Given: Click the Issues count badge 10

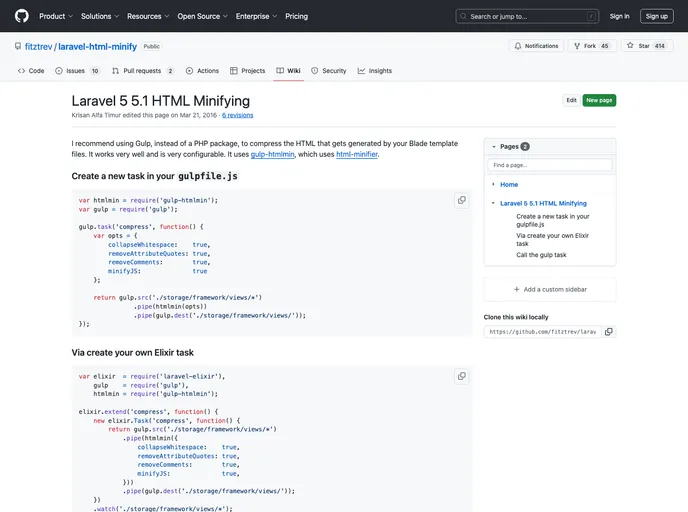Looking at the screenshot, I should [95, 71].
